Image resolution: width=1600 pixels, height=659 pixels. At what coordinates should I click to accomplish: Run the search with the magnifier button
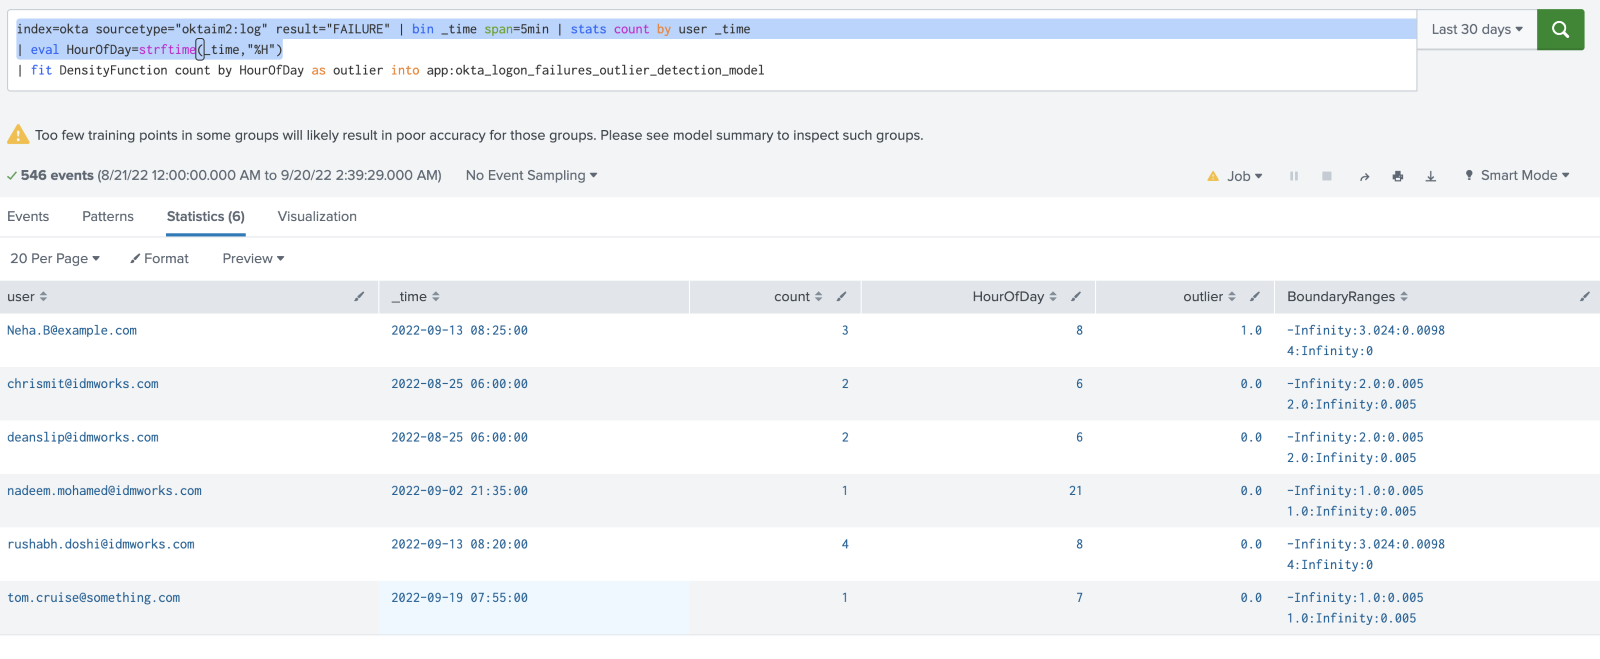1560,30
